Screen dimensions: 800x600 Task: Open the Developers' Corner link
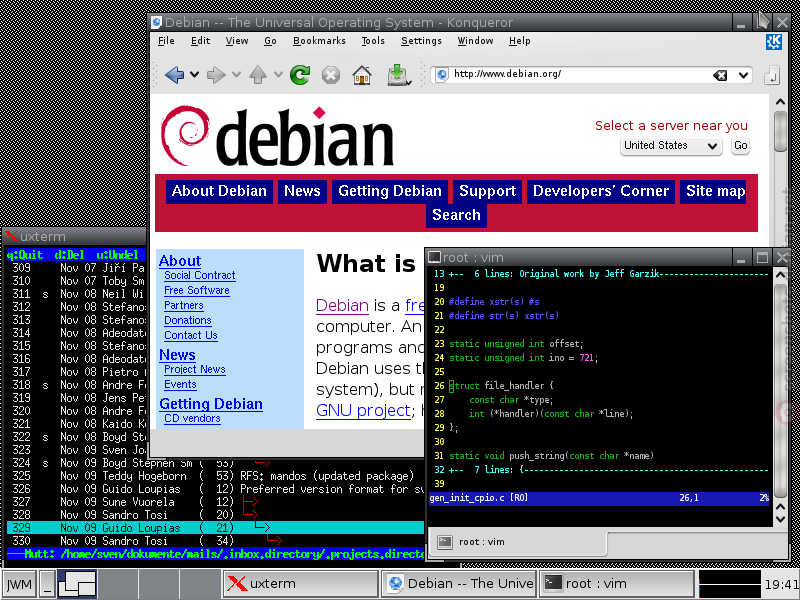(601, 191)
